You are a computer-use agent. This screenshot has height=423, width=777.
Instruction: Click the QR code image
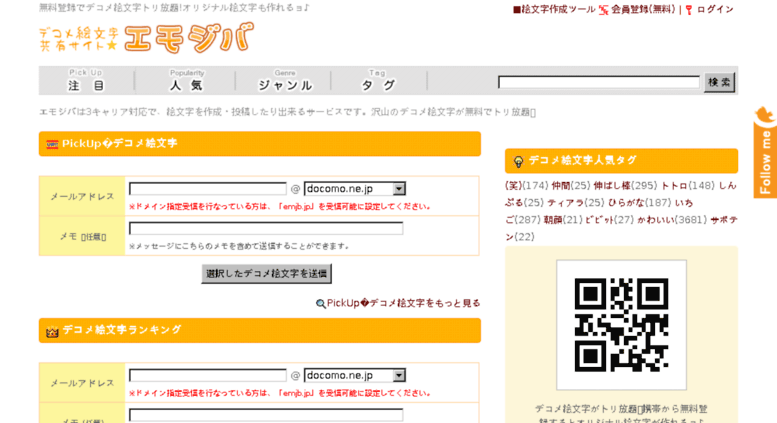(621, 325)
